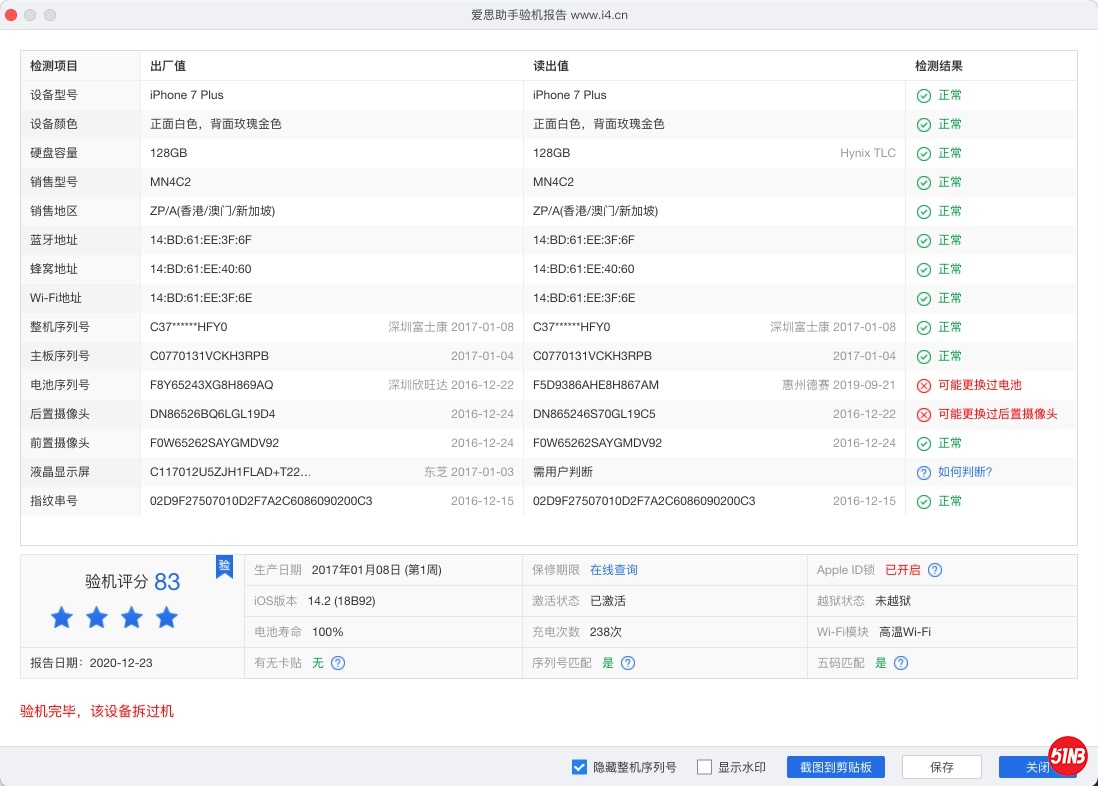Click the green check icon for 设备颜色

click(924, 125)
